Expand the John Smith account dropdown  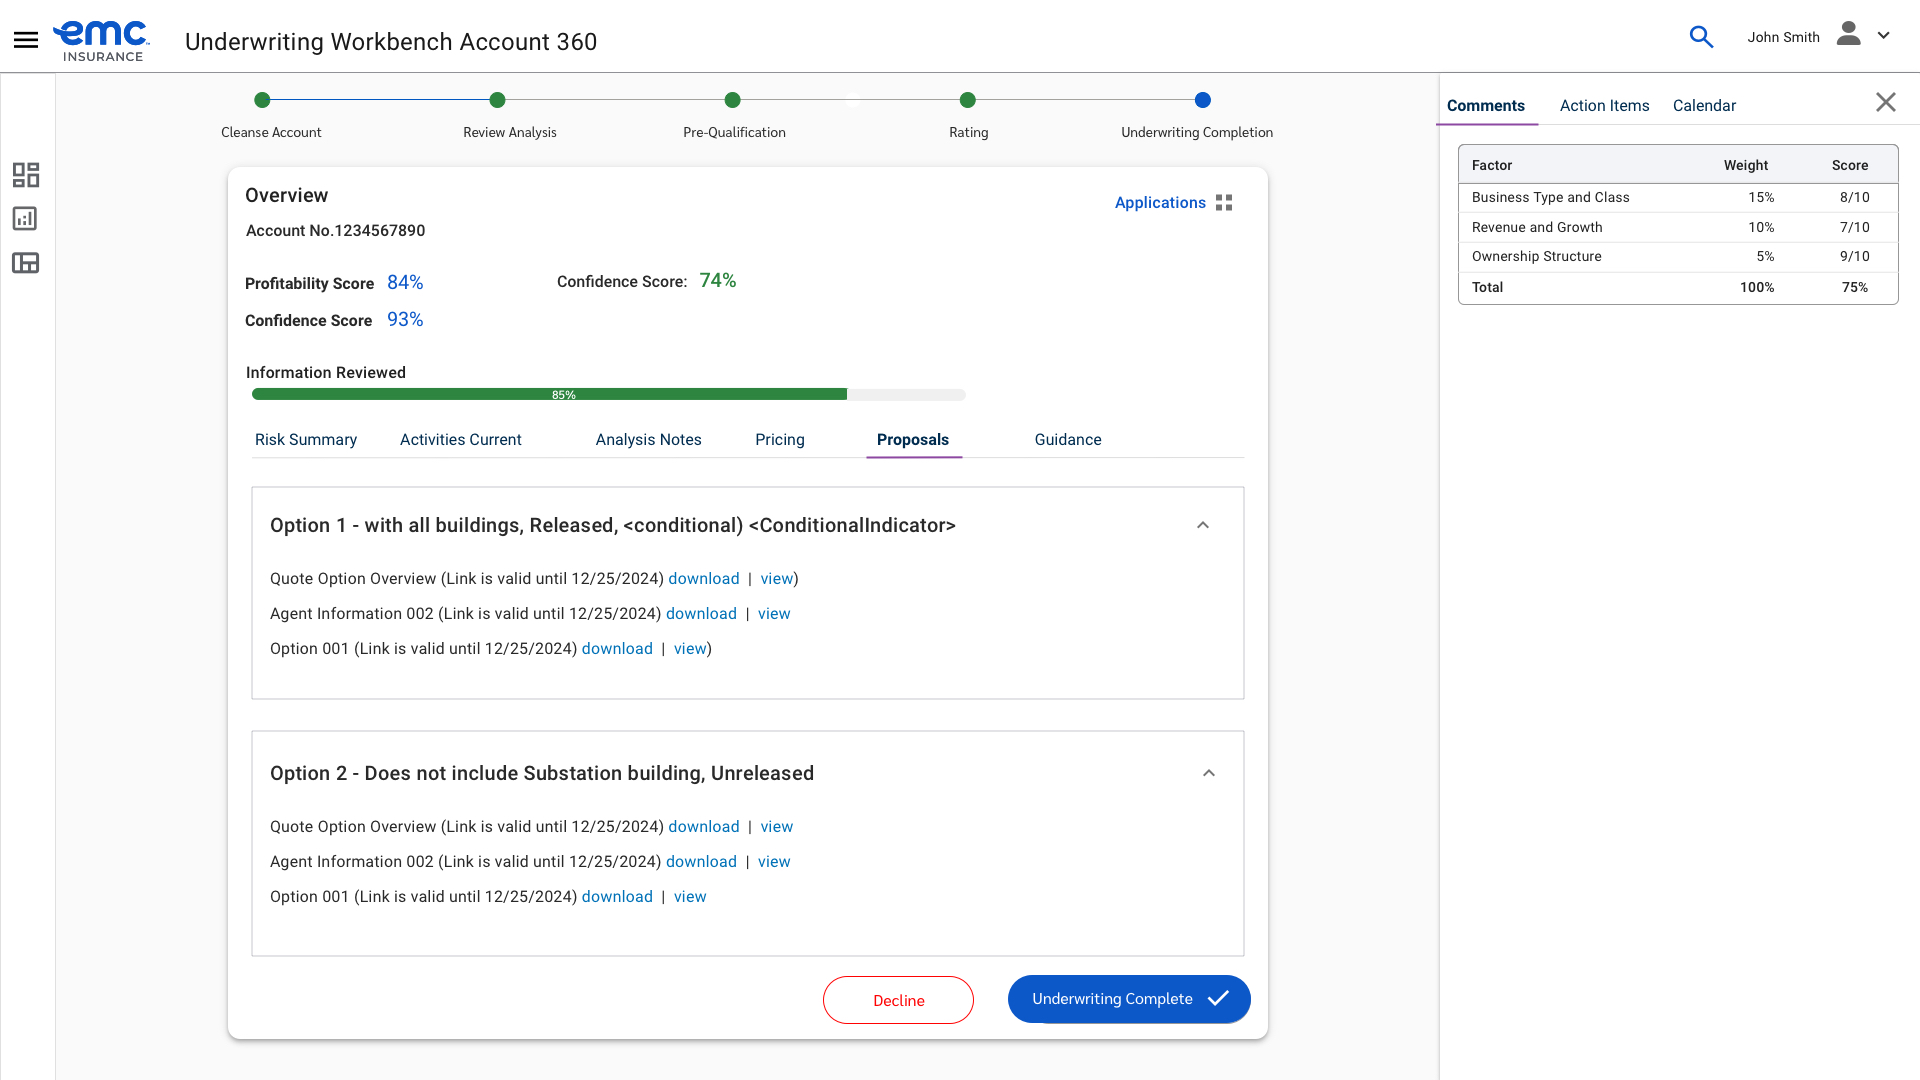click(x=1884, y=36)
